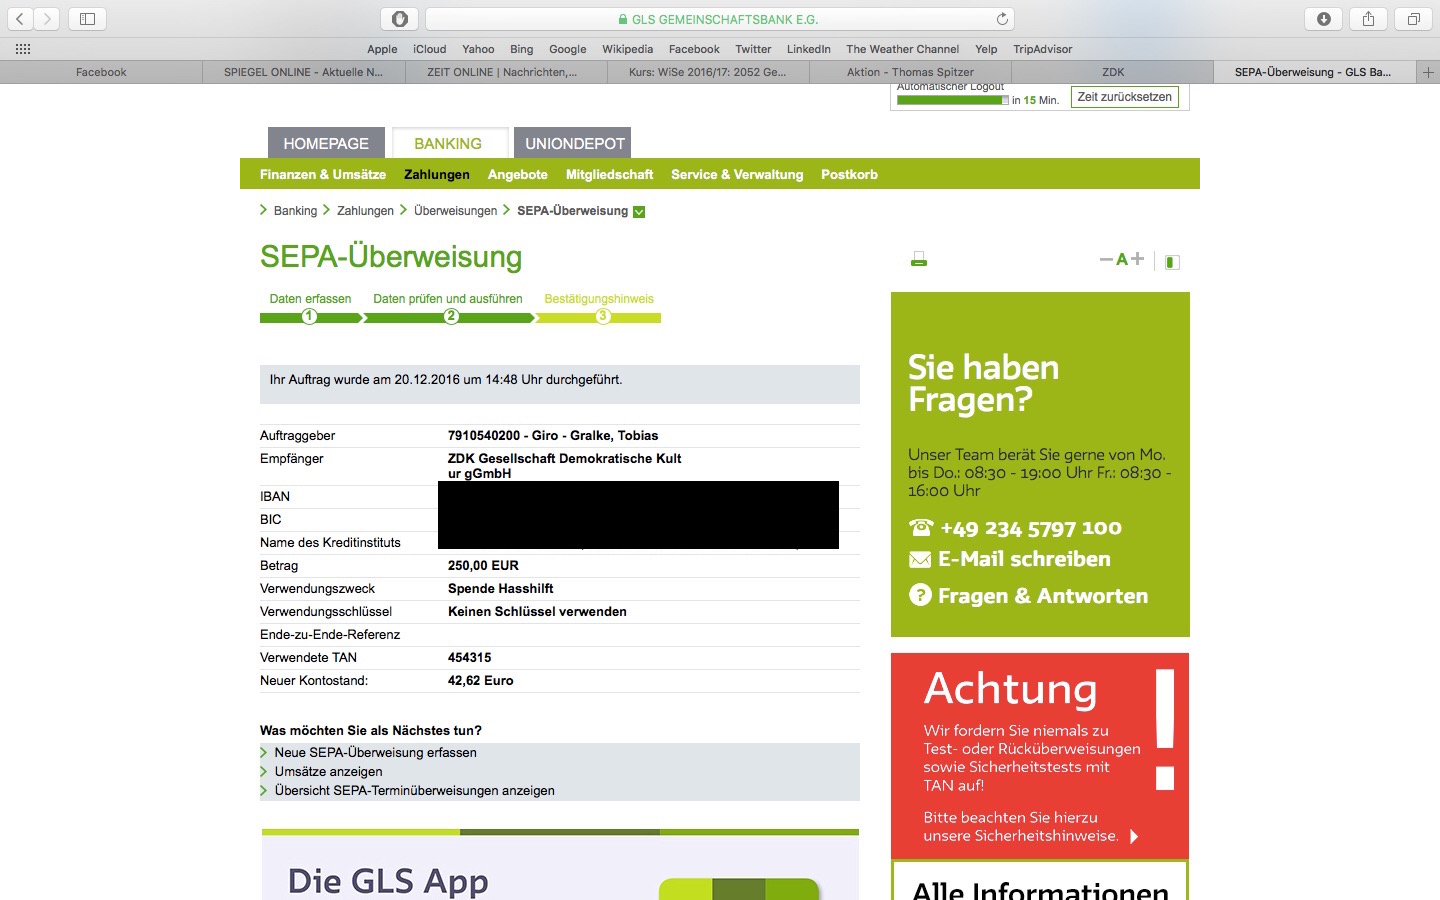Viewport: 1440px width, 900px height.
Task: Click the amount 250,00 EUR
Action: tap(483, 566)
